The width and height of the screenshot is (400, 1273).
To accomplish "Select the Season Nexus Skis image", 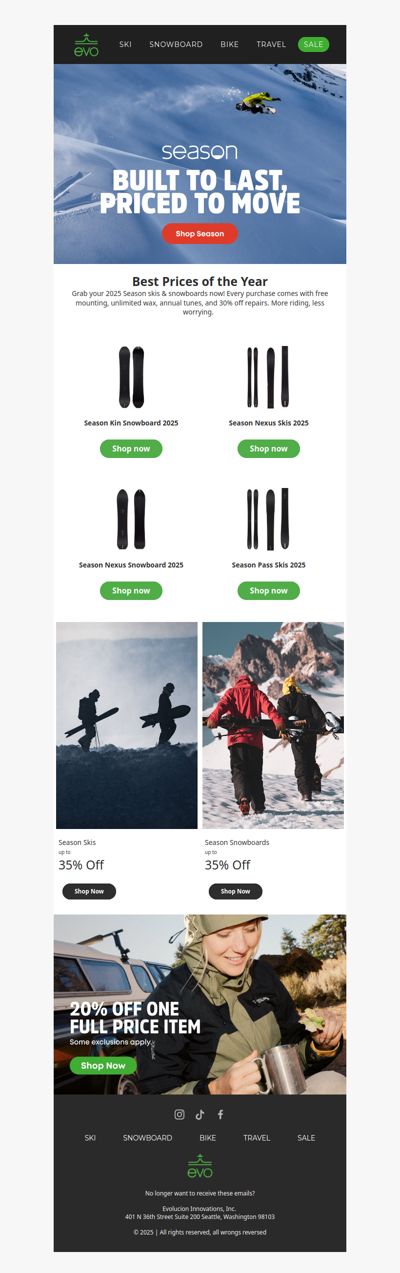I will point(268,376).
